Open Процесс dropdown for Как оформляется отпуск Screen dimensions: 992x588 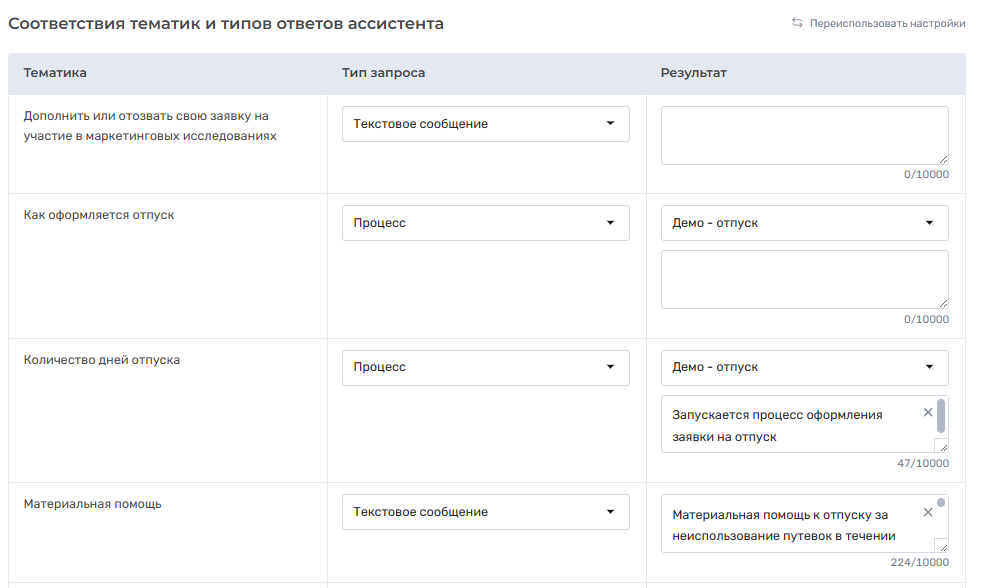coord(485,223)
